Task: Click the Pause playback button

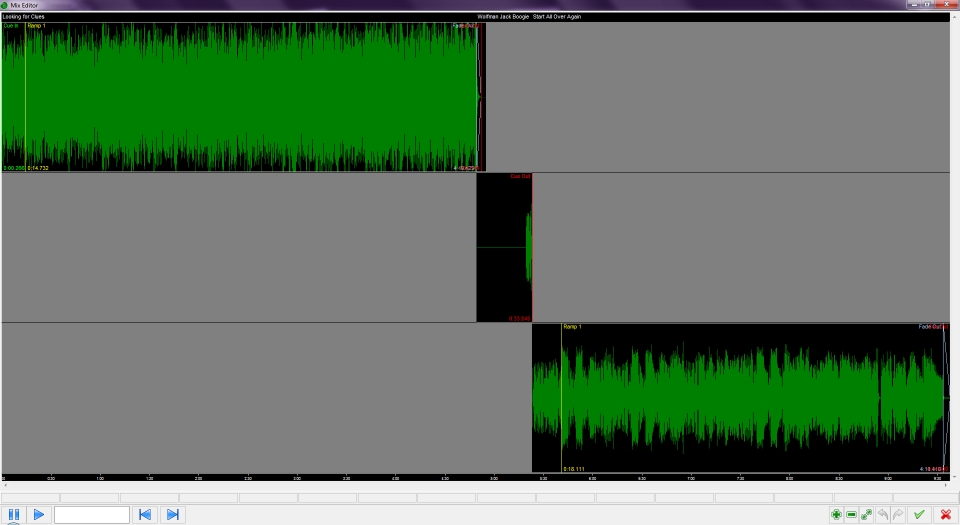Action: click(14, 515)
